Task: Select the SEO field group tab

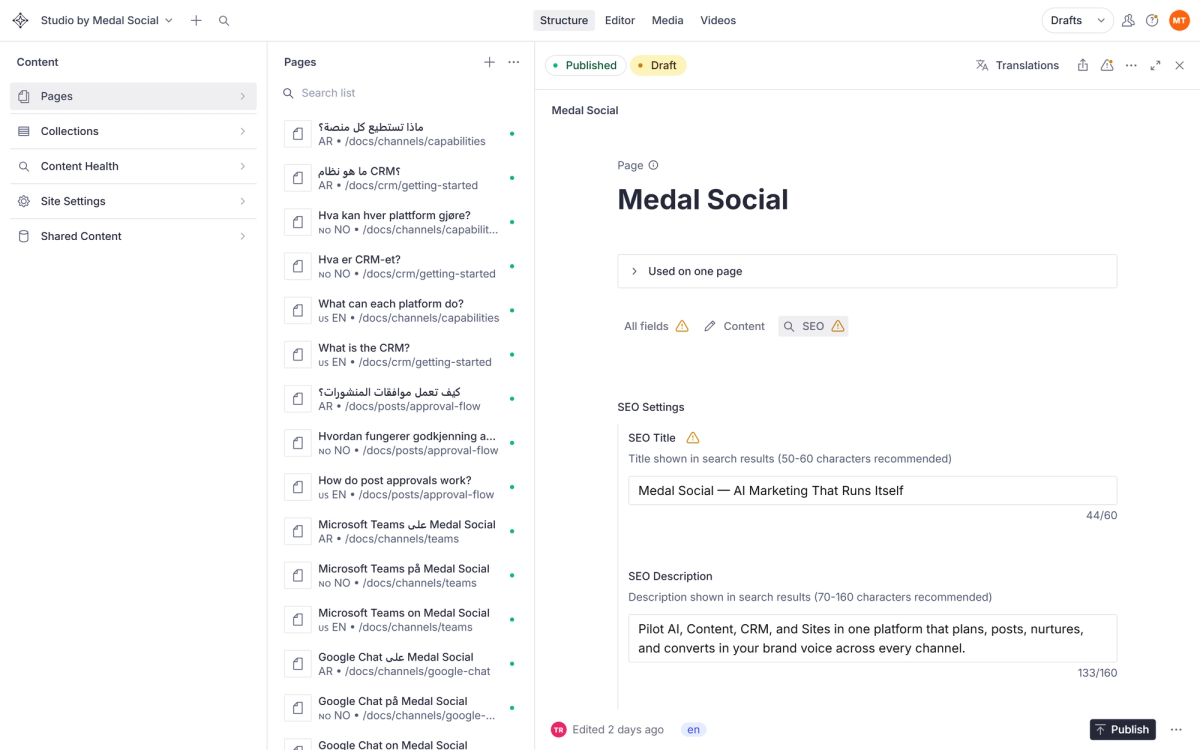Action: (813, 326)
